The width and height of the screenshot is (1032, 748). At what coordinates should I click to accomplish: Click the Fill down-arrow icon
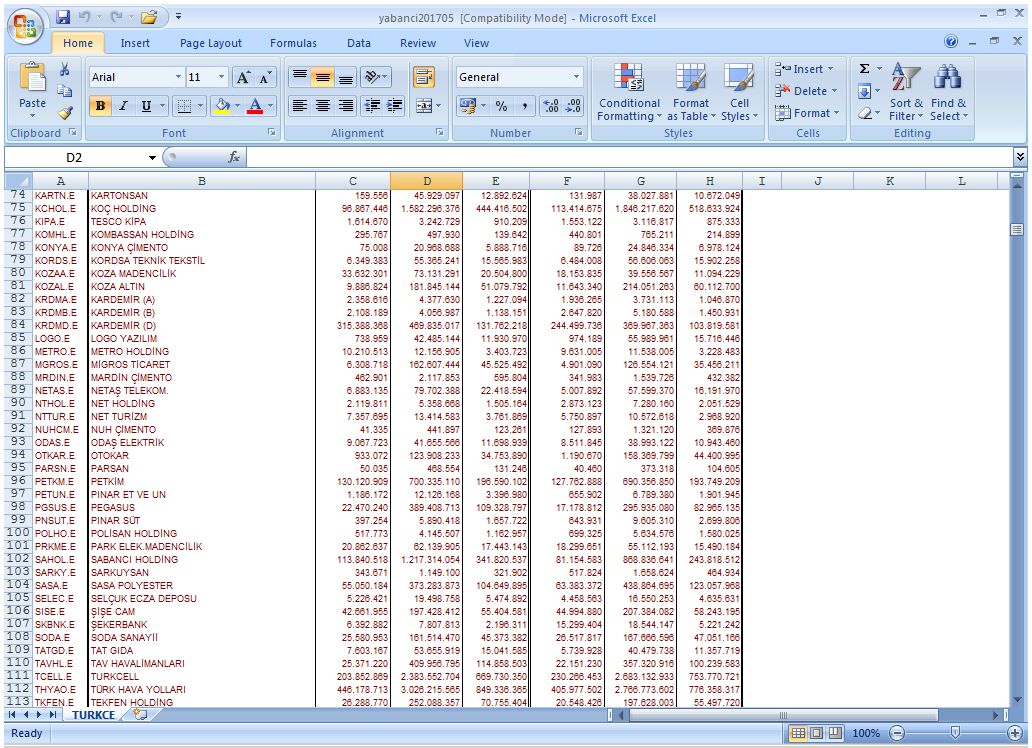click(865, 91)
